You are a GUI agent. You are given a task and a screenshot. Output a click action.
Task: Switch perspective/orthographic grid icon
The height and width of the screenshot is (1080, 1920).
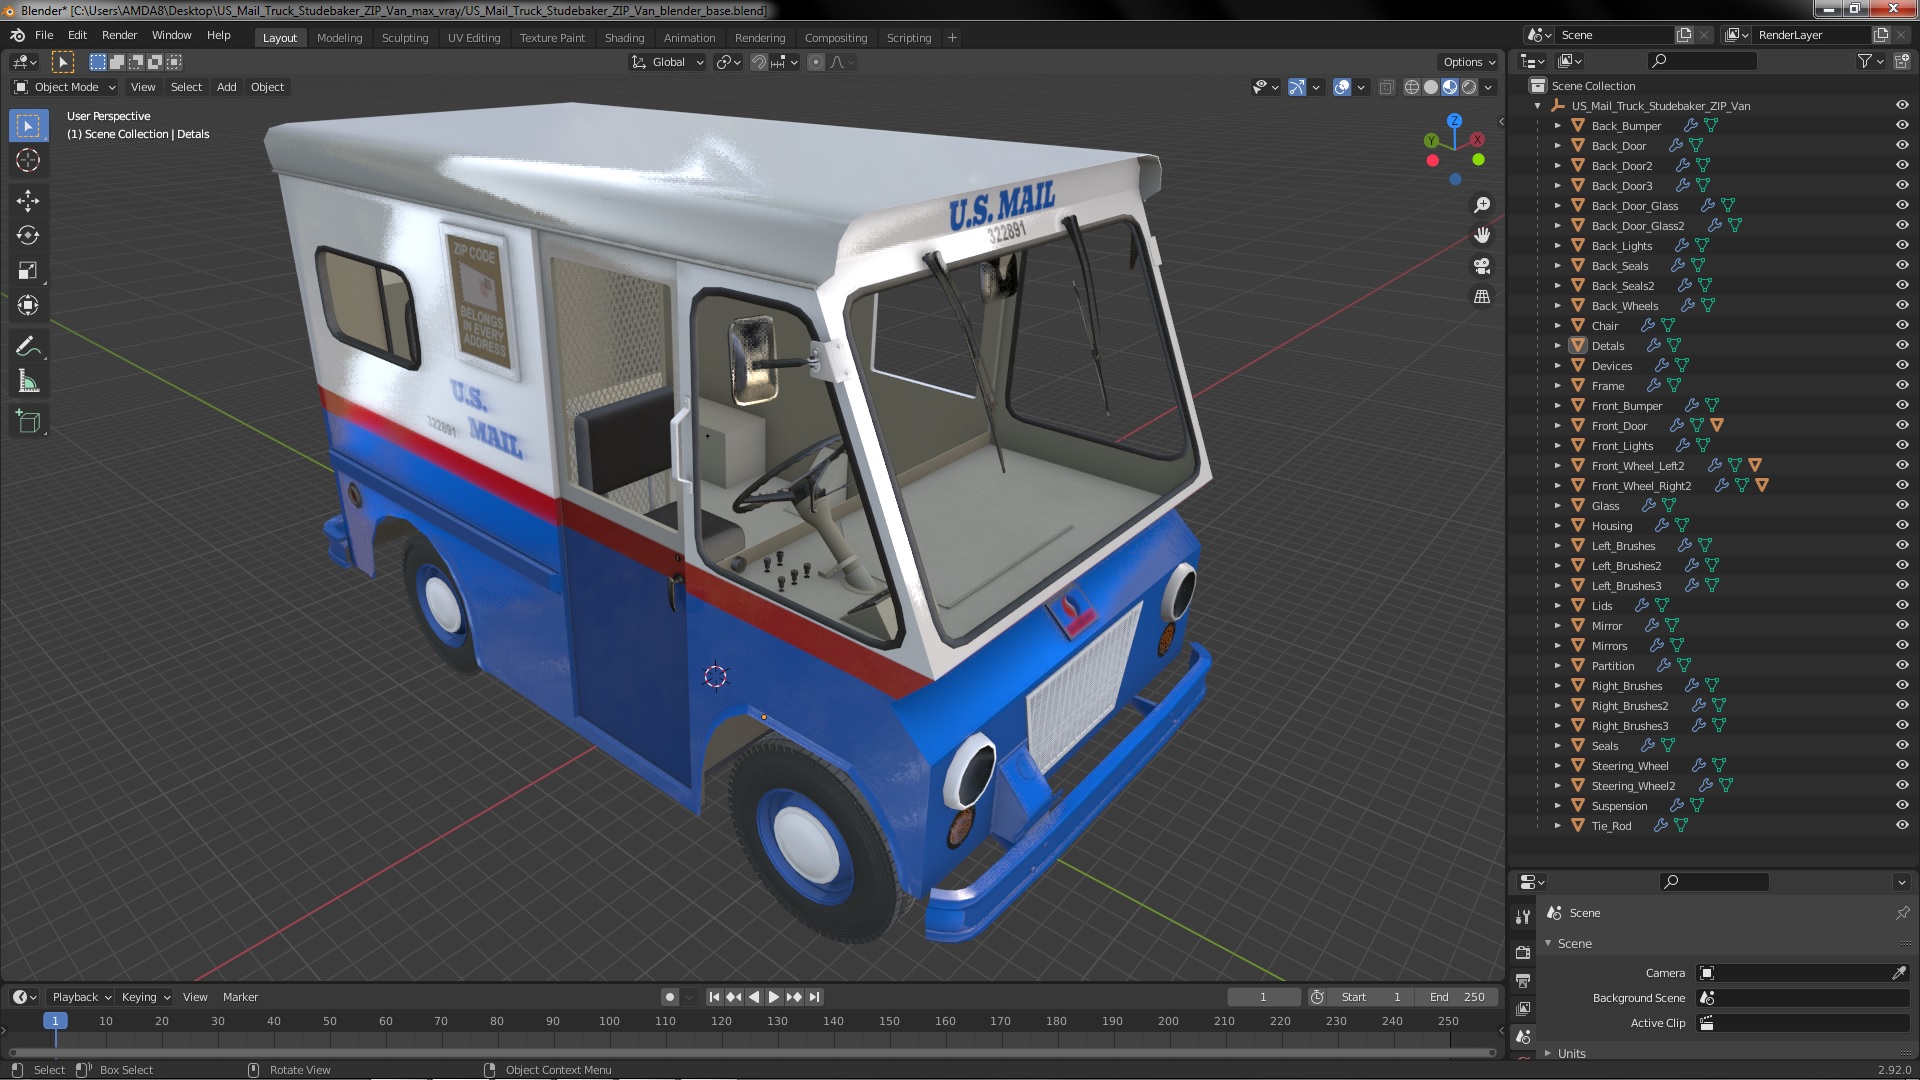1482,297
